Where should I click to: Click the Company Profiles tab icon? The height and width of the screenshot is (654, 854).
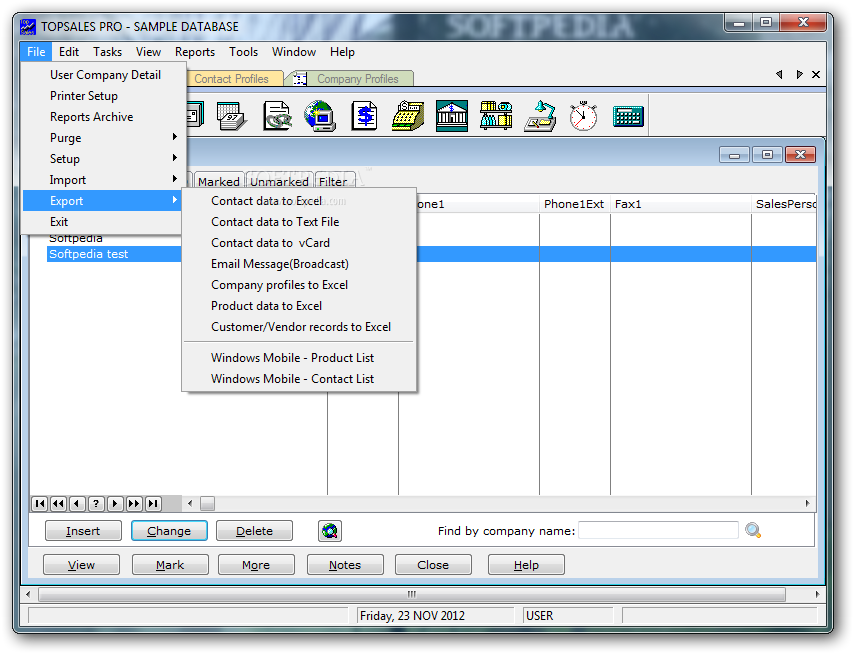(x=300, y=79)
